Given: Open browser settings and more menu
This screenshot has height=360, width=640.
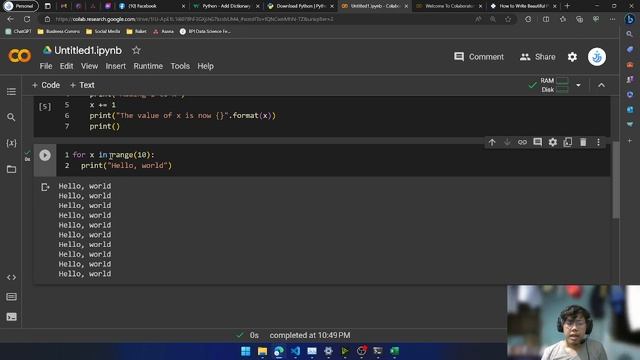Looking at the screenshot, I should pyautogui.click(x=612, y=19).
